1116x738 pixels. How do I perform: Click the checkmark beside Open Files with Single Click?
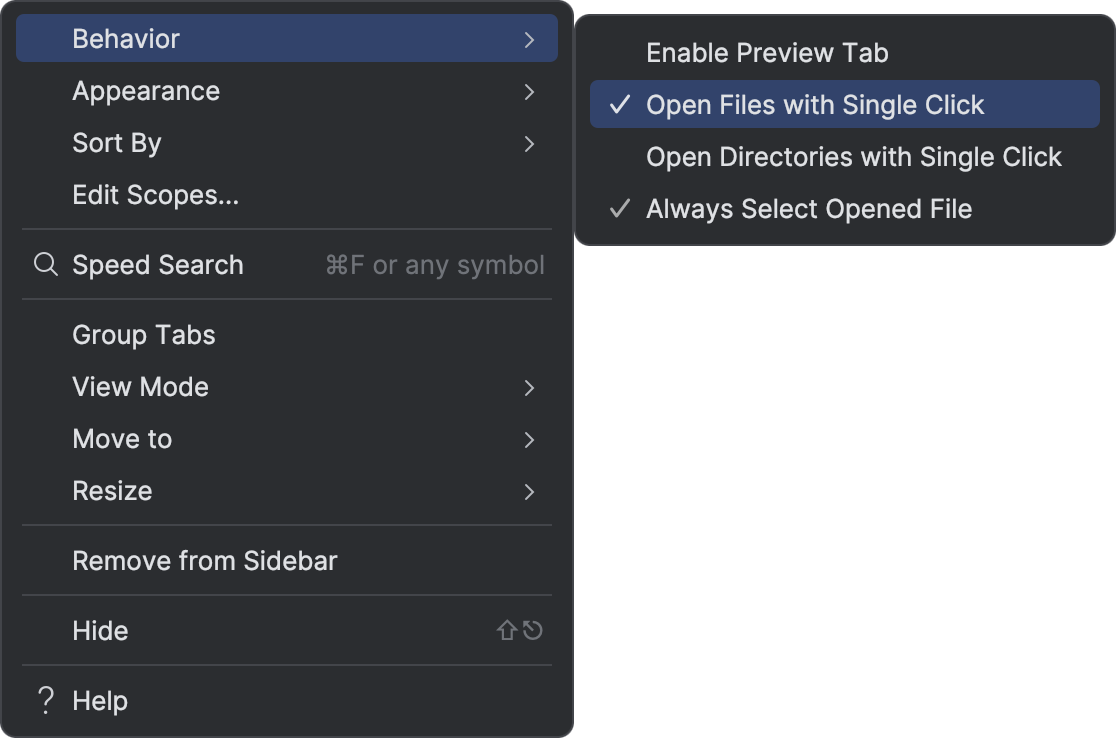pos(618,104)
